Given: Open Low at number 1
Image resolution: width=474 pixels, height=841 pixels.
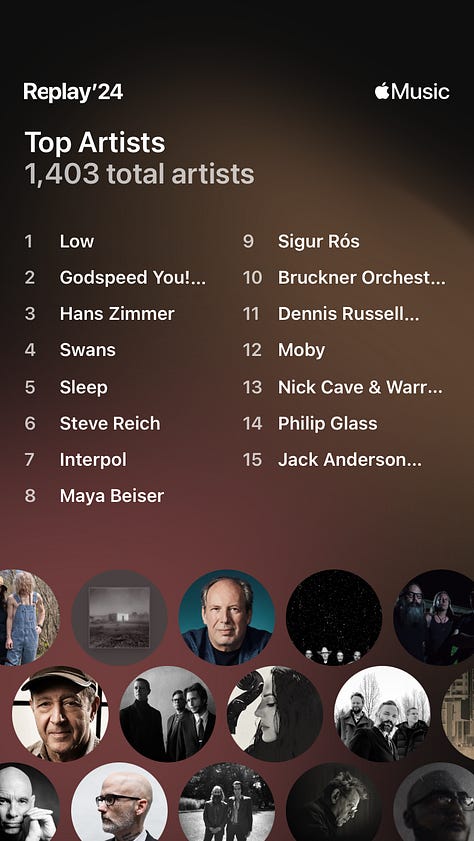Looking at the screenshot, I should tap(77, 241).
